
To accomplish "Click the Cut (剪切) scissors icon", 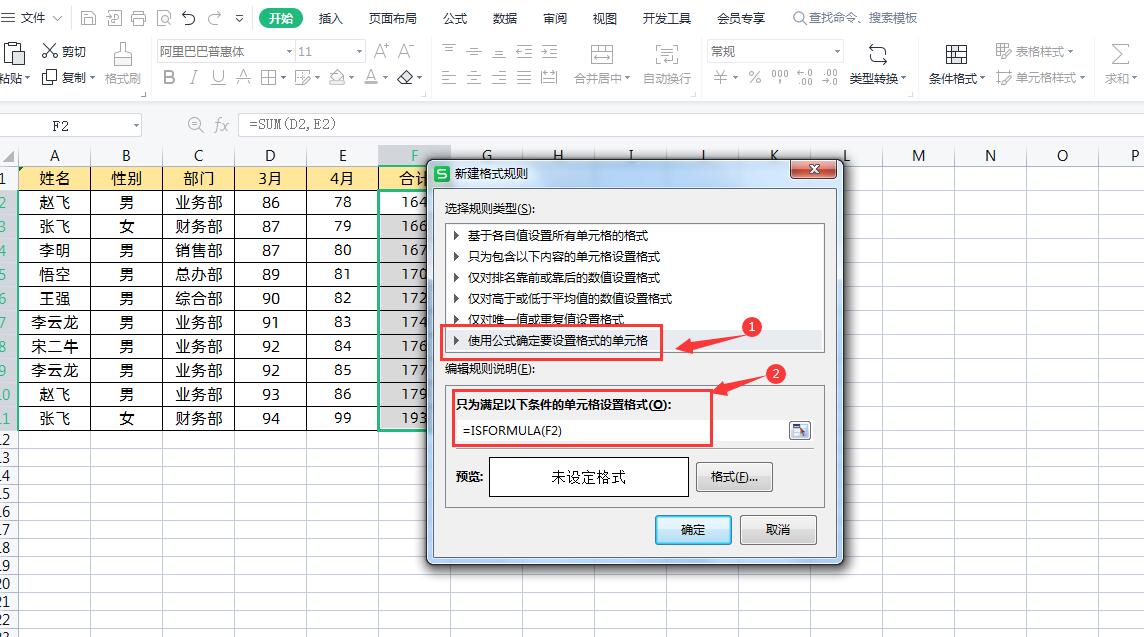I will pos(49,50).
